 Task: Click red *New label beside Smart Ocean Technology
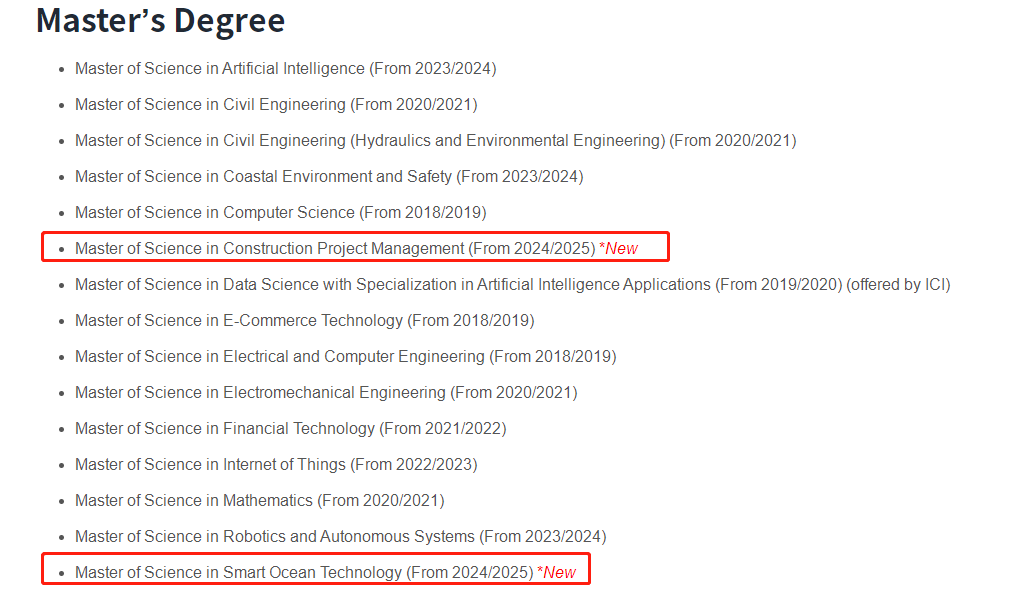point(557,573)
